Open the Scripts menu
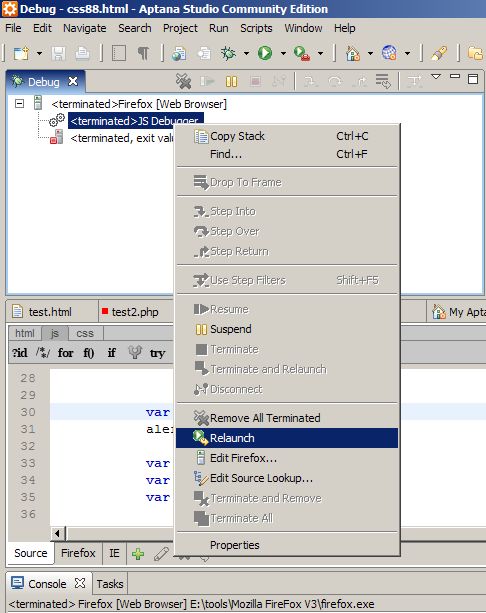 [x=256, y=28]
